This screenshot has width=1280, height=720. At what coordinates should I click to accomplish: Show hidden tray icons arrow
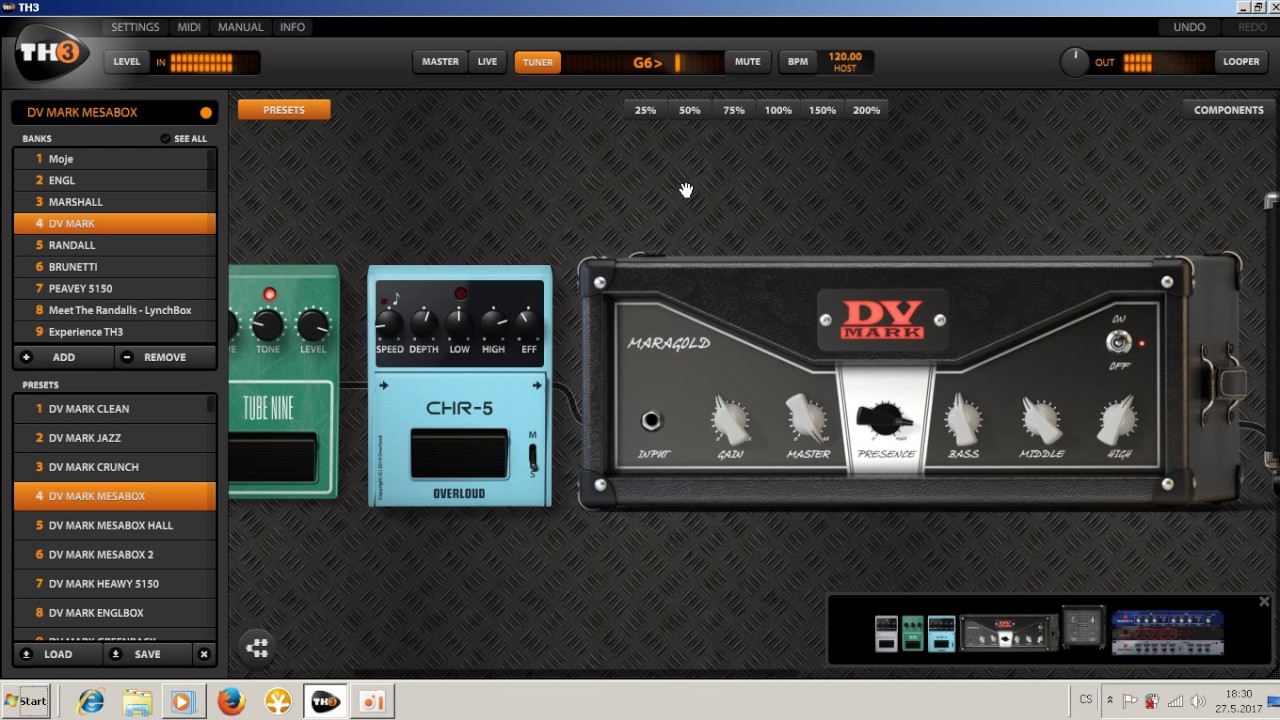coord(1109,701)
